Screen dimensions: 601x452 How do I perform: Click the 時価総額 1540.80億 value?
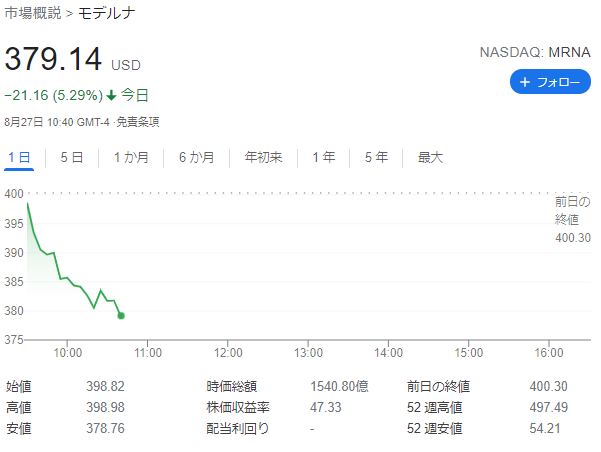point(339,386)
